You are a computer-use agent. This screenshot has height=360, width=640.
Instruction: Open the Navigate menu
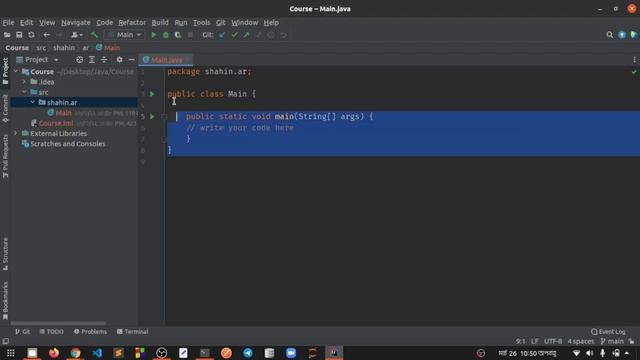[76, 22]
